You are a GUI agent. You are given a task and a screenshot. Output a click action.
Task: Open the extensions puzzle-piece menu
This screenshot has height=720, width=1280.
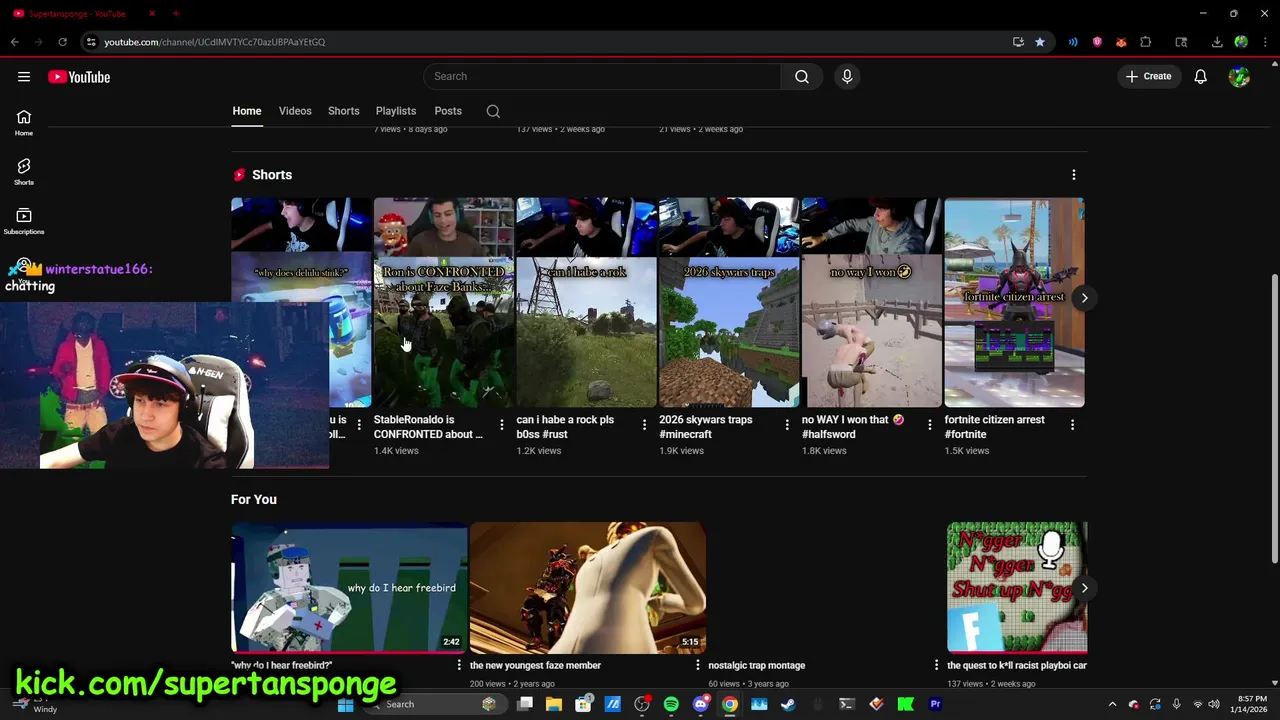click(x=1146, y=42)
